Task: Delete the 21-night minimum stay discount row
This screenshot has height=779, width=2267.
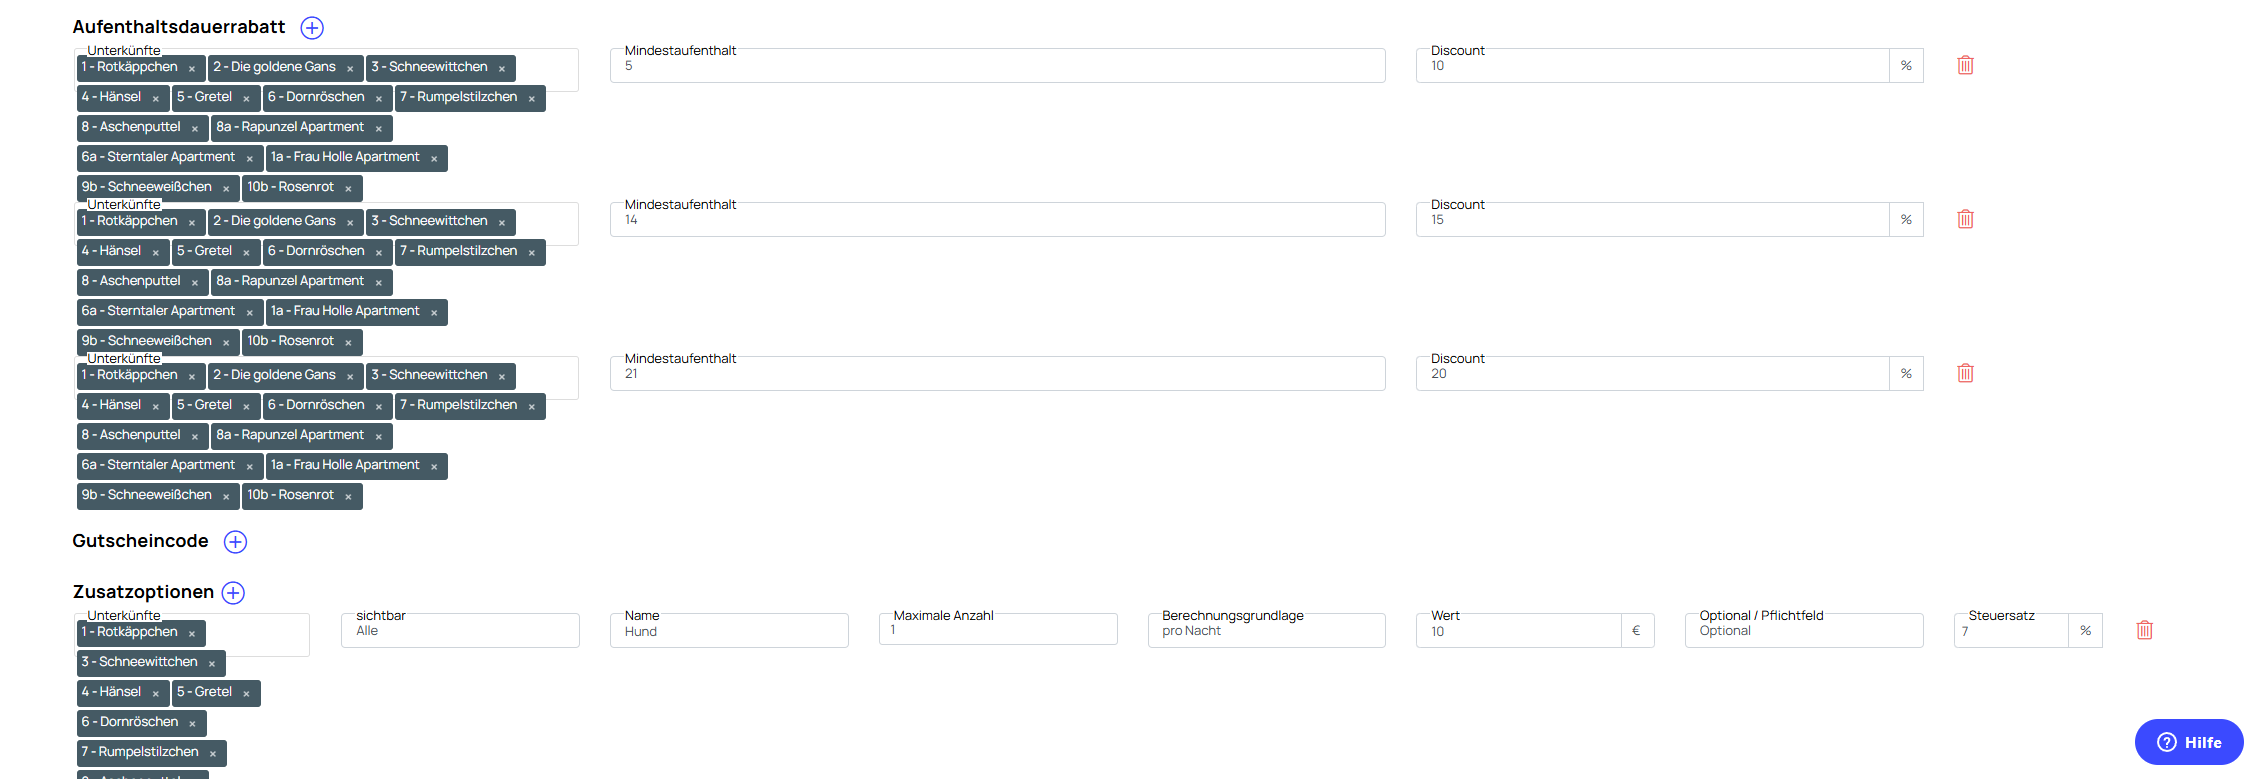Action: point(1965,373)
